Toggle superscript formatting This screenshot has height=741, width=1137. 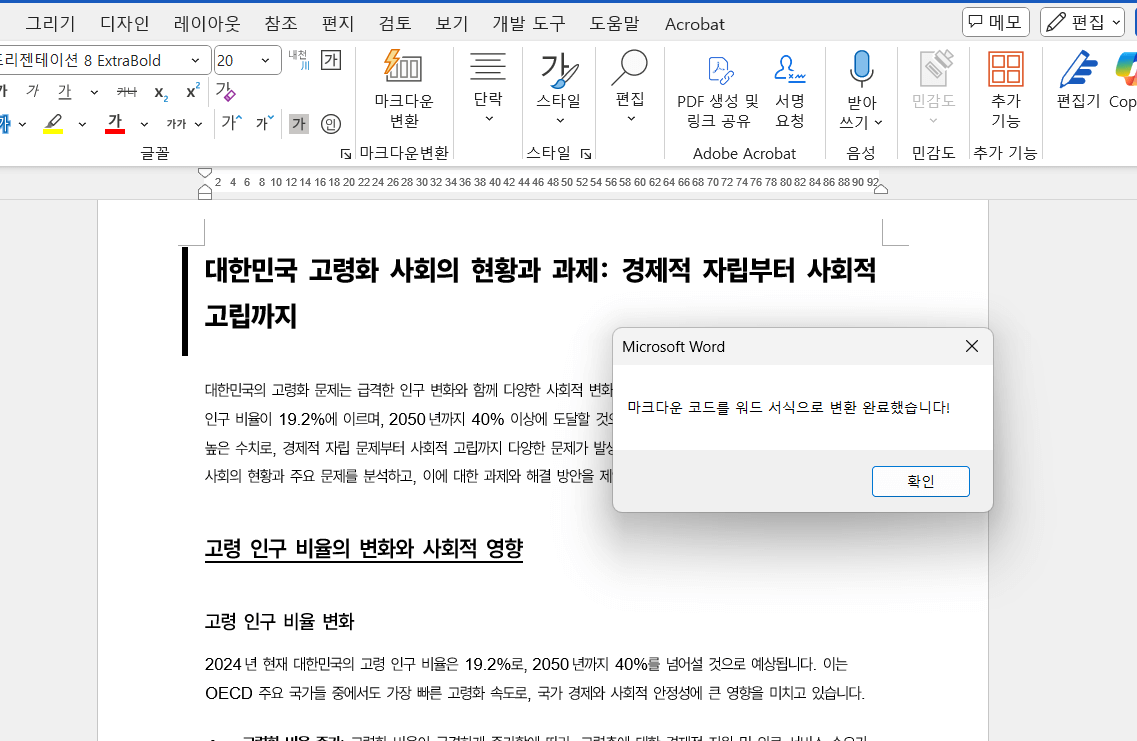pos(192,91)
